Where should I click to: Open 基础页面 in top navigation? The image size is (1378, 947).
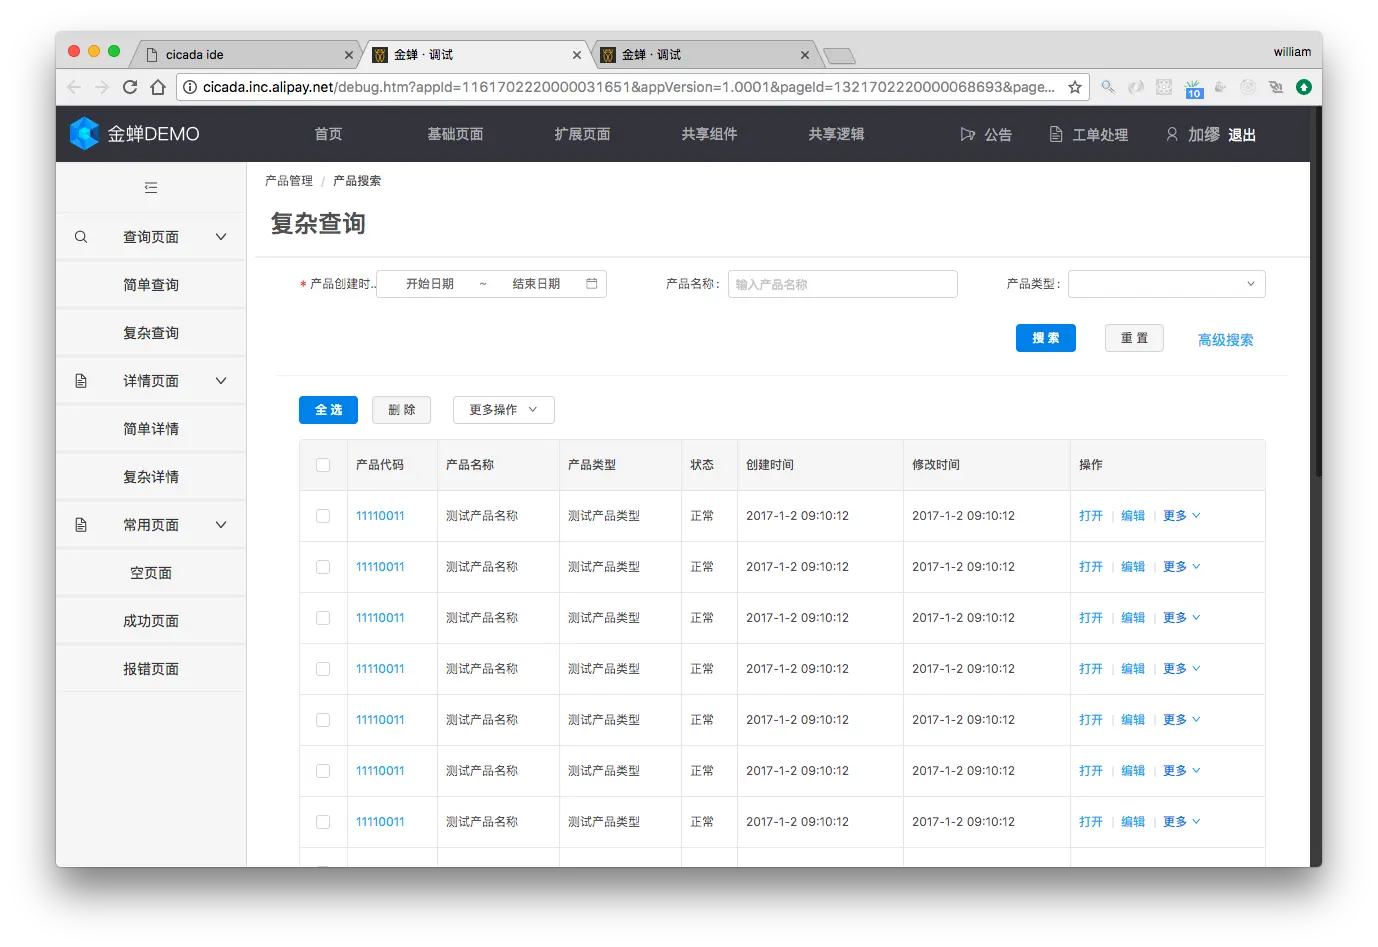(x=455, y=134)
